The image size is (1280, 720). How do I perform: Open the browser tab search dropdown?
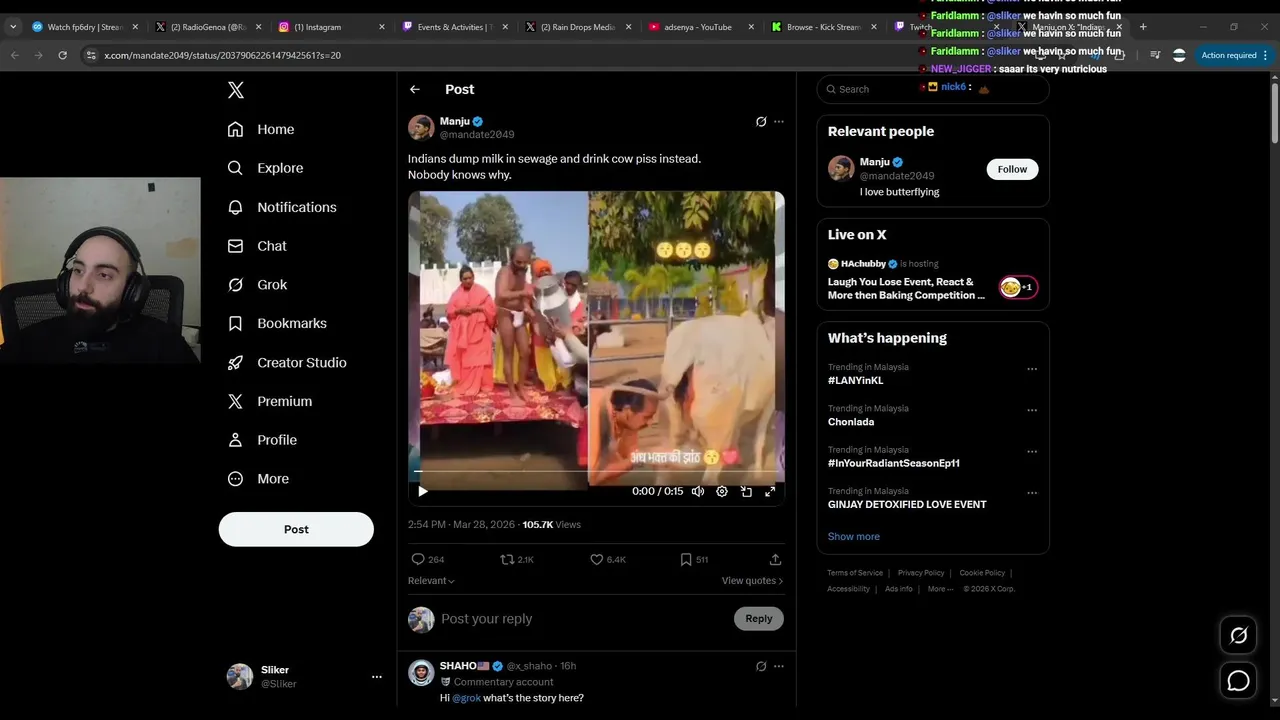tap(13, 27)
